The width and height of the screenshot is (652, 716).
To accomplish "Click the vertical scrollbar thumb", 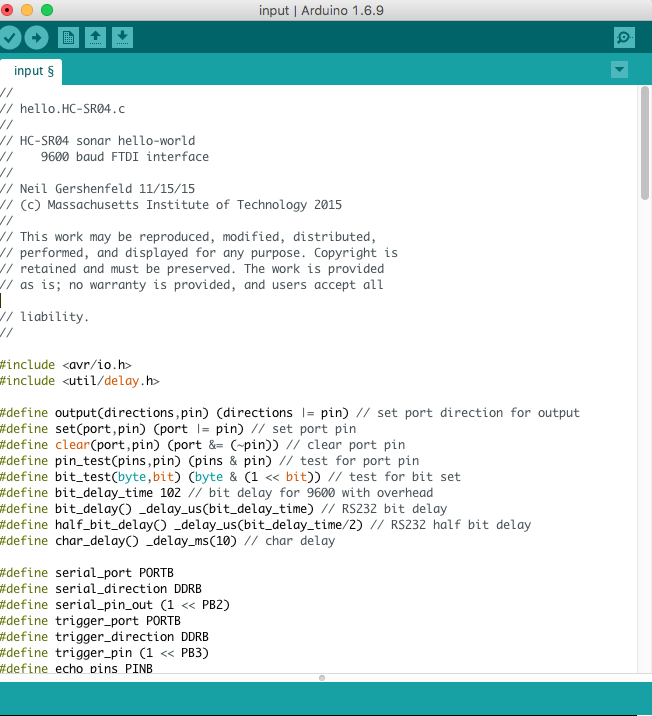I will [645, 143].
